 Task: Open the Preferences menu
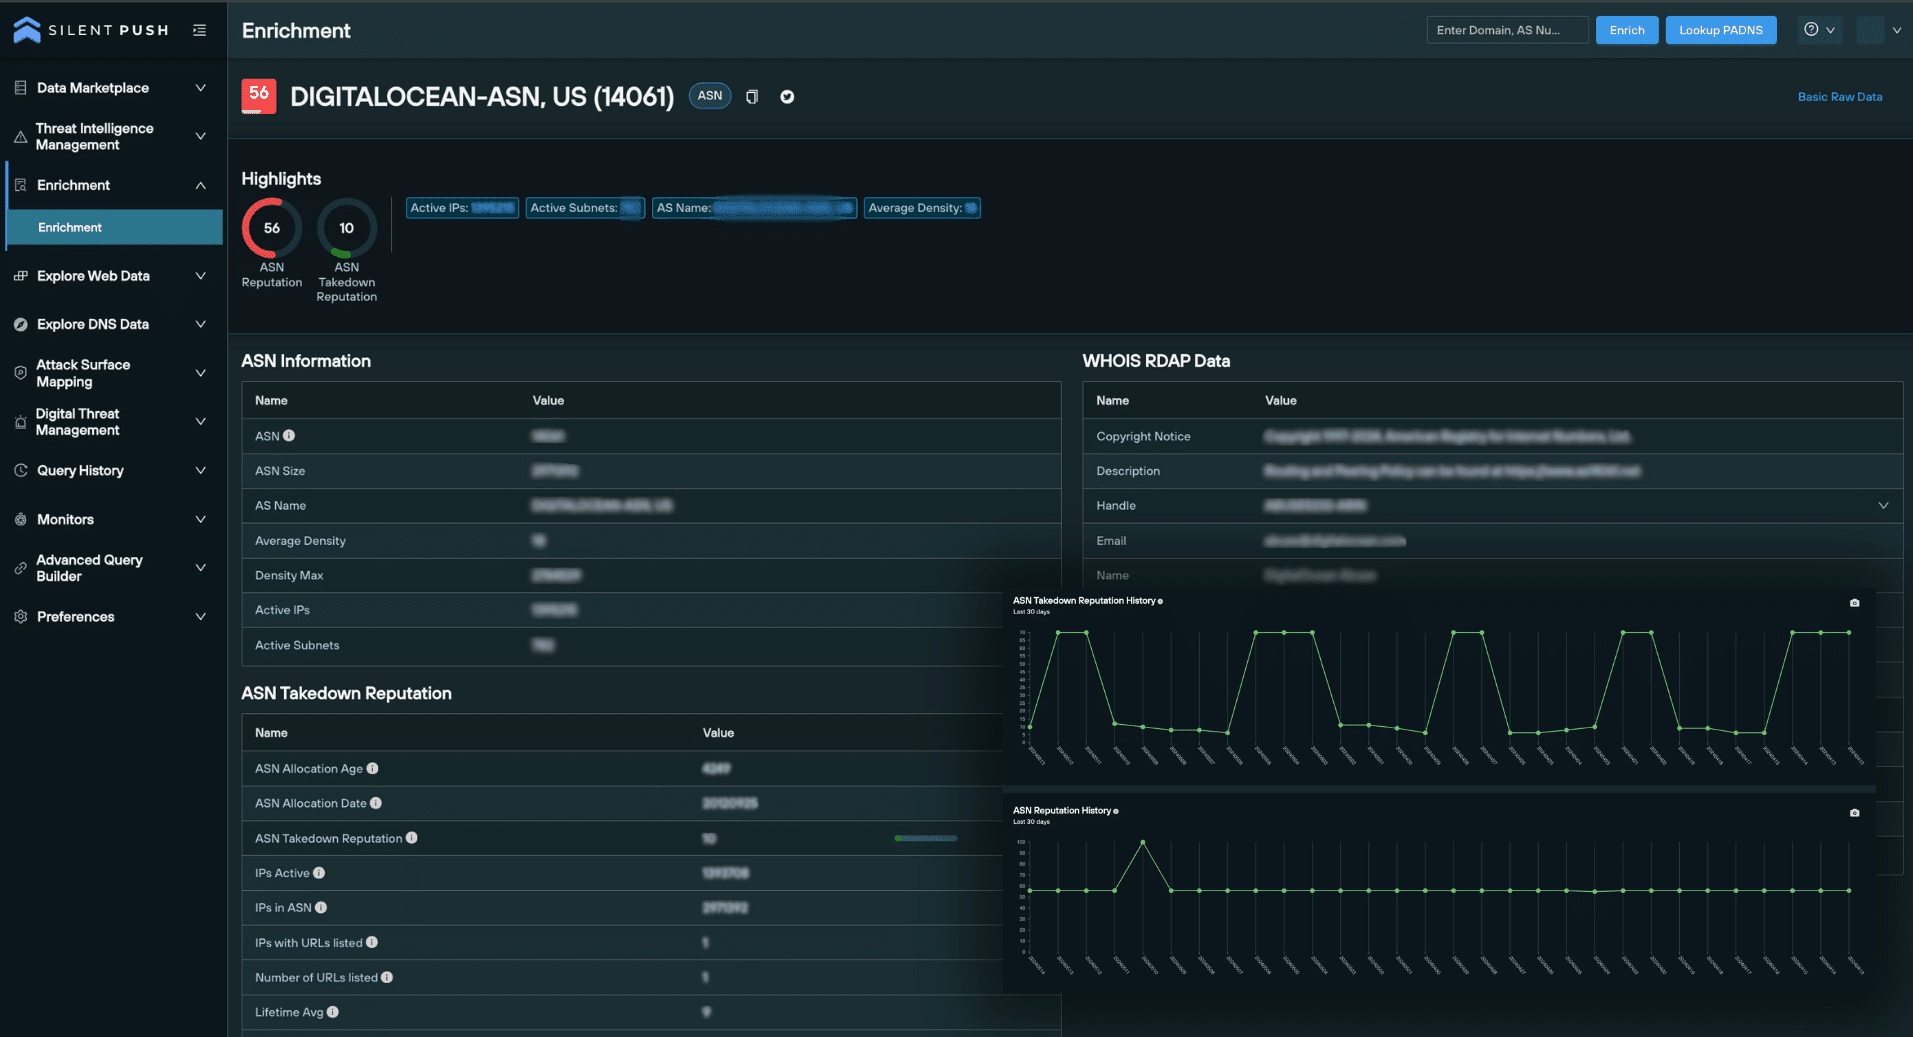tap(112, 617)
